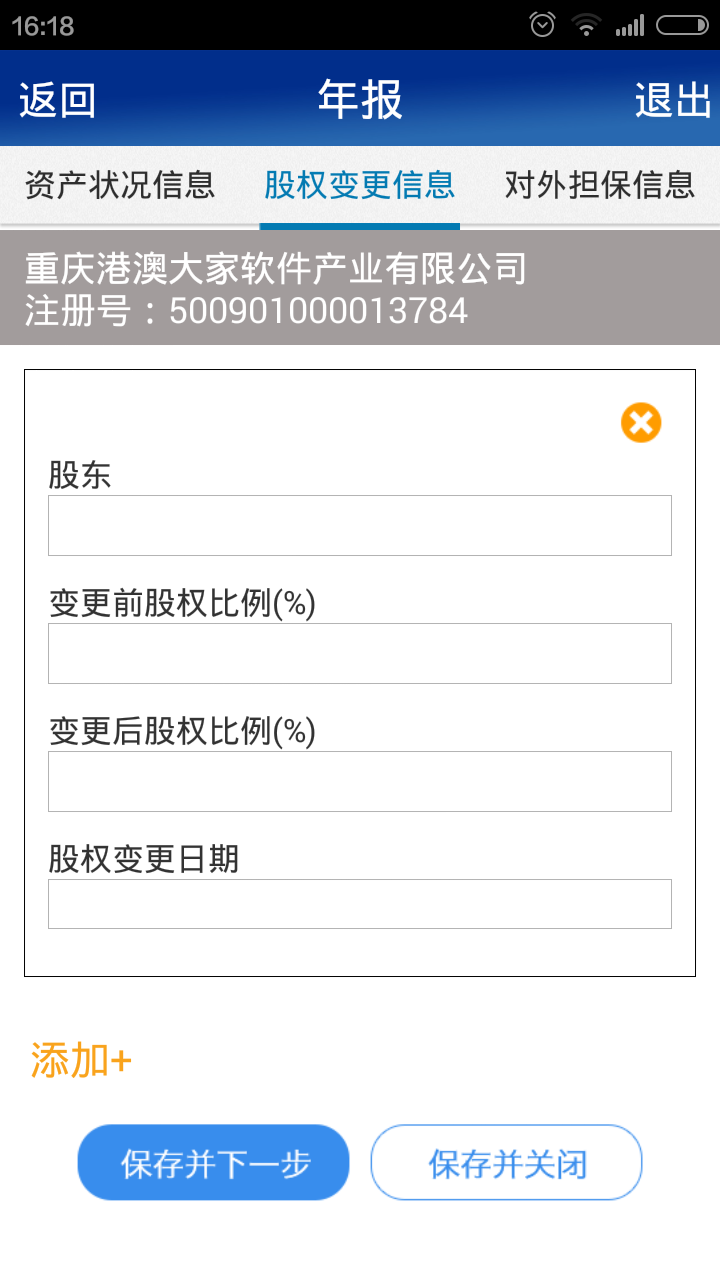The height and width of the screenshot is (1280, 720).
Task: Open the 股权变更日期 date field
Action: click(x=360, y=904)
